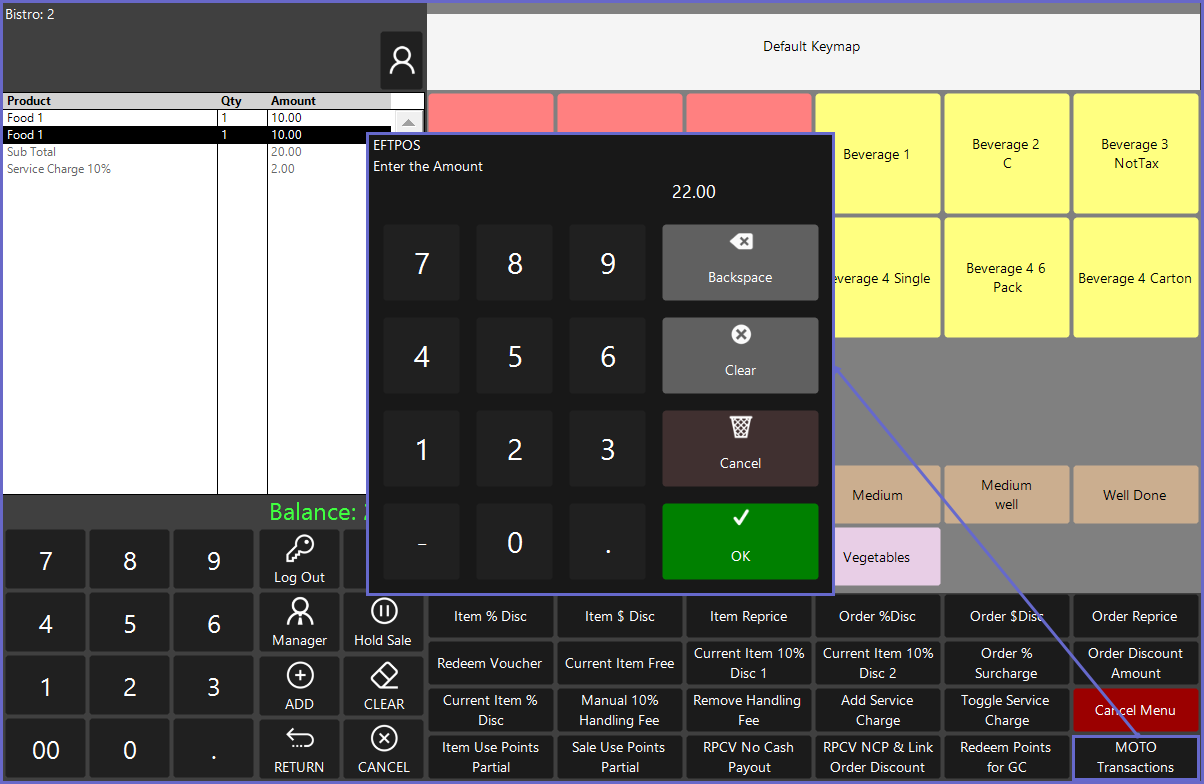Cancel the EFTPOS amount dialog
Screen dimensions: 1204x784
tap(740, 448)
